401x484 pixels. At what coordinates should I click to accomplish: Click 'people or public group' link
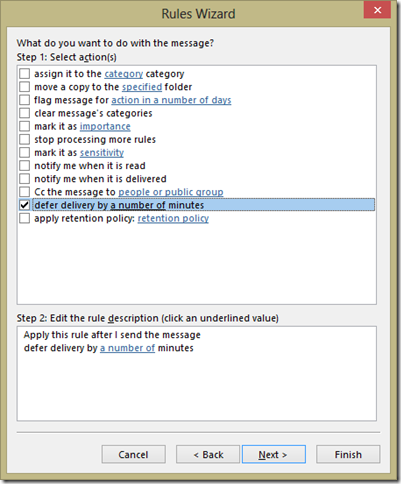tap(171, 192)
